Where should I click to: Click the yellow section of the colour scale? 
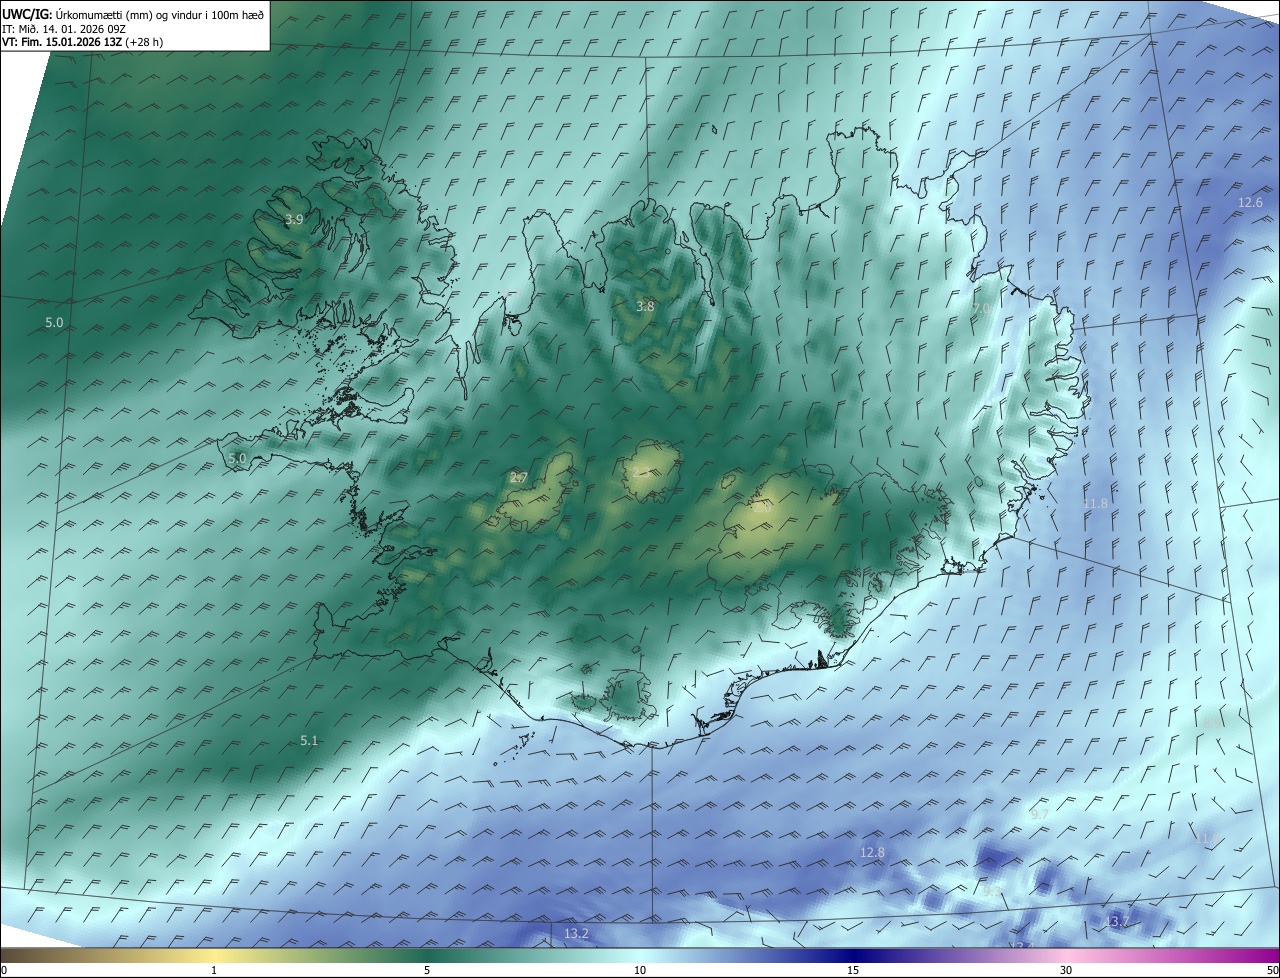point(214,955)
